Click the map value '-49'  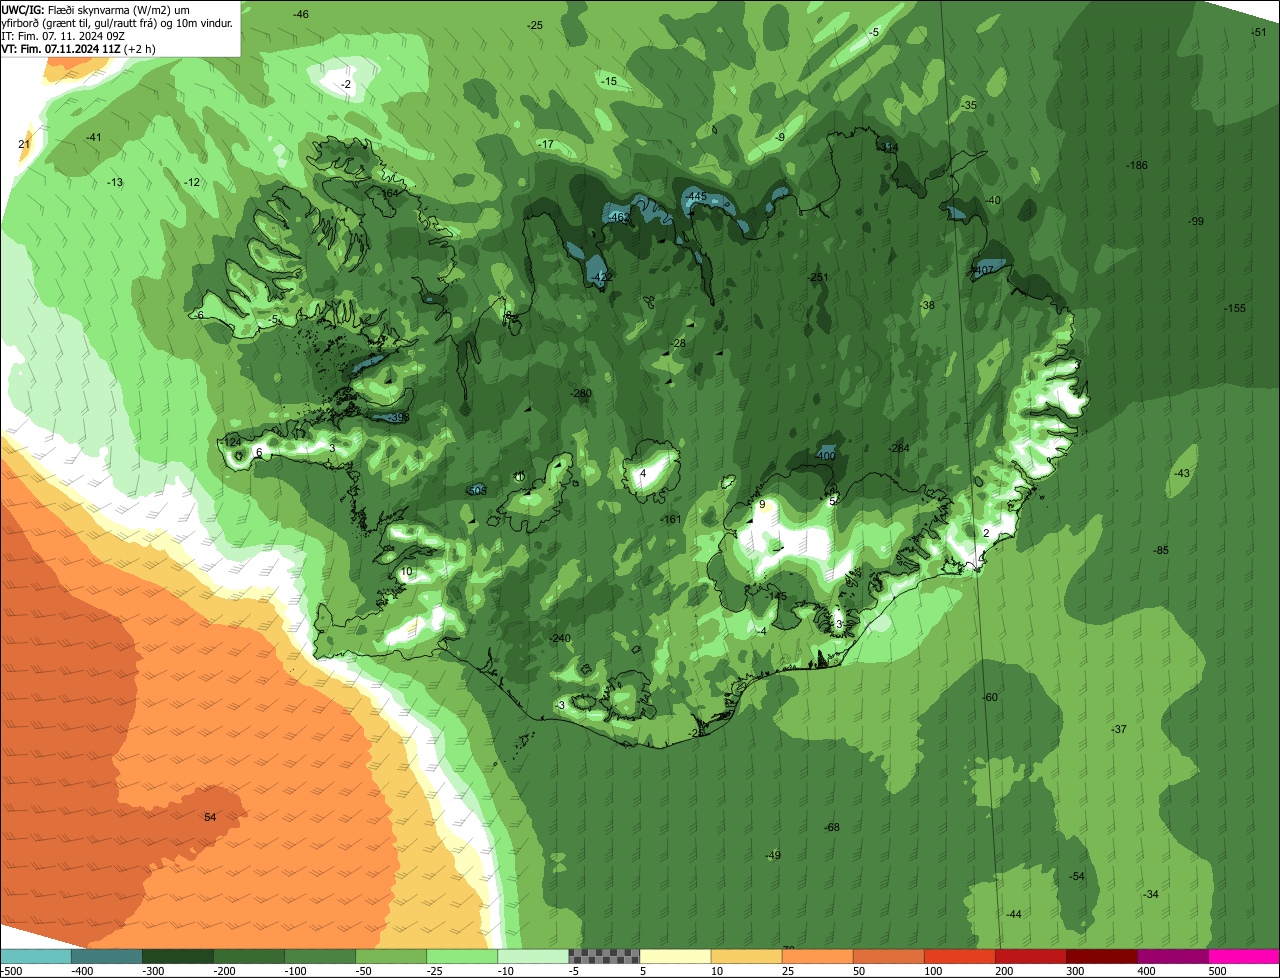[x=772, y=855]
